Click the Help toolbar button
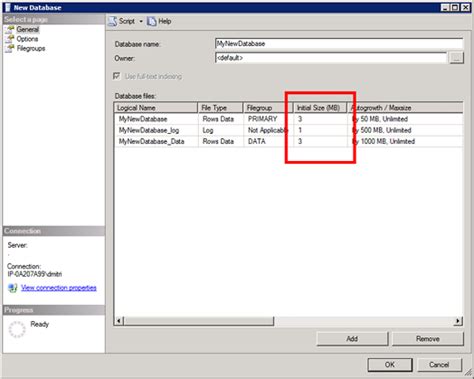Viewport: 474px width, 379px height. (159, 21)
